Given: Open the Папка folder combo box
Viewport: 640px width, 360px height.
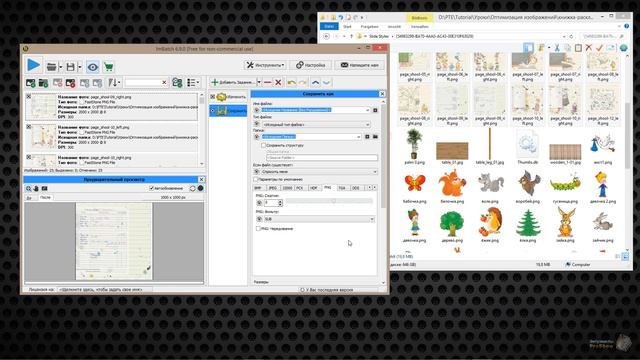Looking at the screenshot, I should click(311, 137).
